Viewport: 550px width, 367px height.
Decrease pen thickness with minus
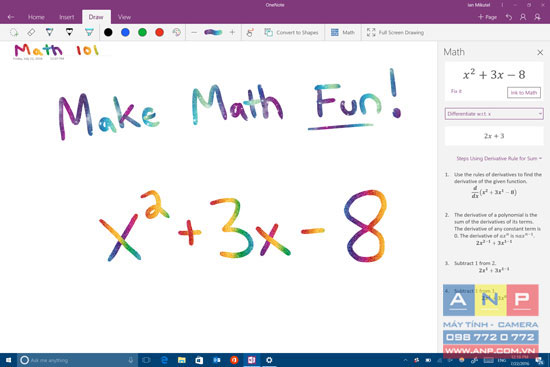194,32
